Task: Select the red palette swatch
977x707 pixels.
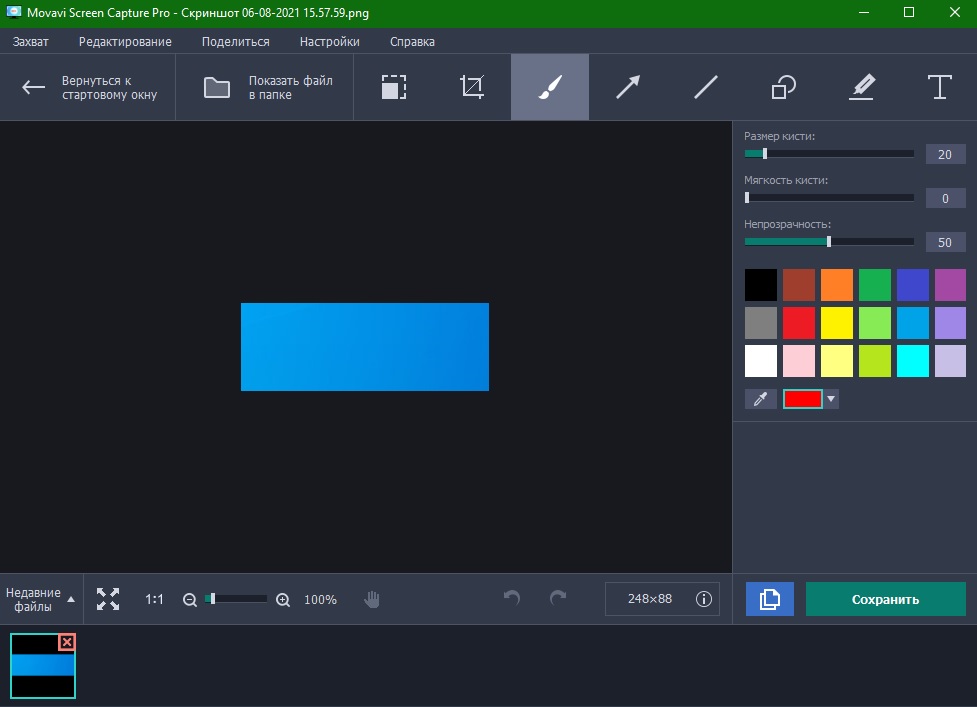Action: pyautogui.click(x=799, y=323)
